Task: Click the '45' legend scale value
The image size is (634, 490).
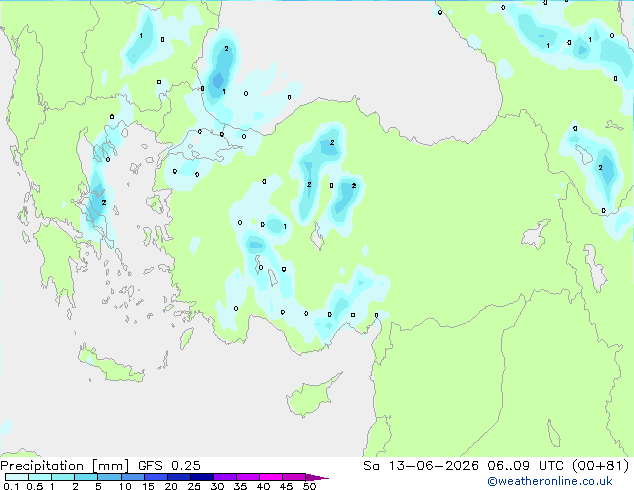Action: pyautogui.click(x=286, y=486)
